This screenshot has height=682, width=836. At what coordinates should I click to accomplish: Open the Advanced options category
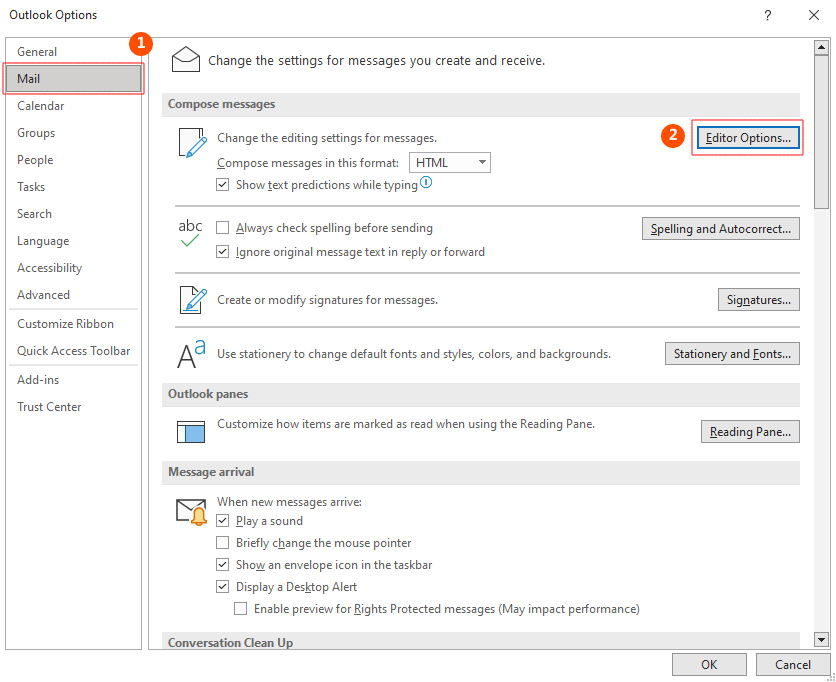point(43,295)
